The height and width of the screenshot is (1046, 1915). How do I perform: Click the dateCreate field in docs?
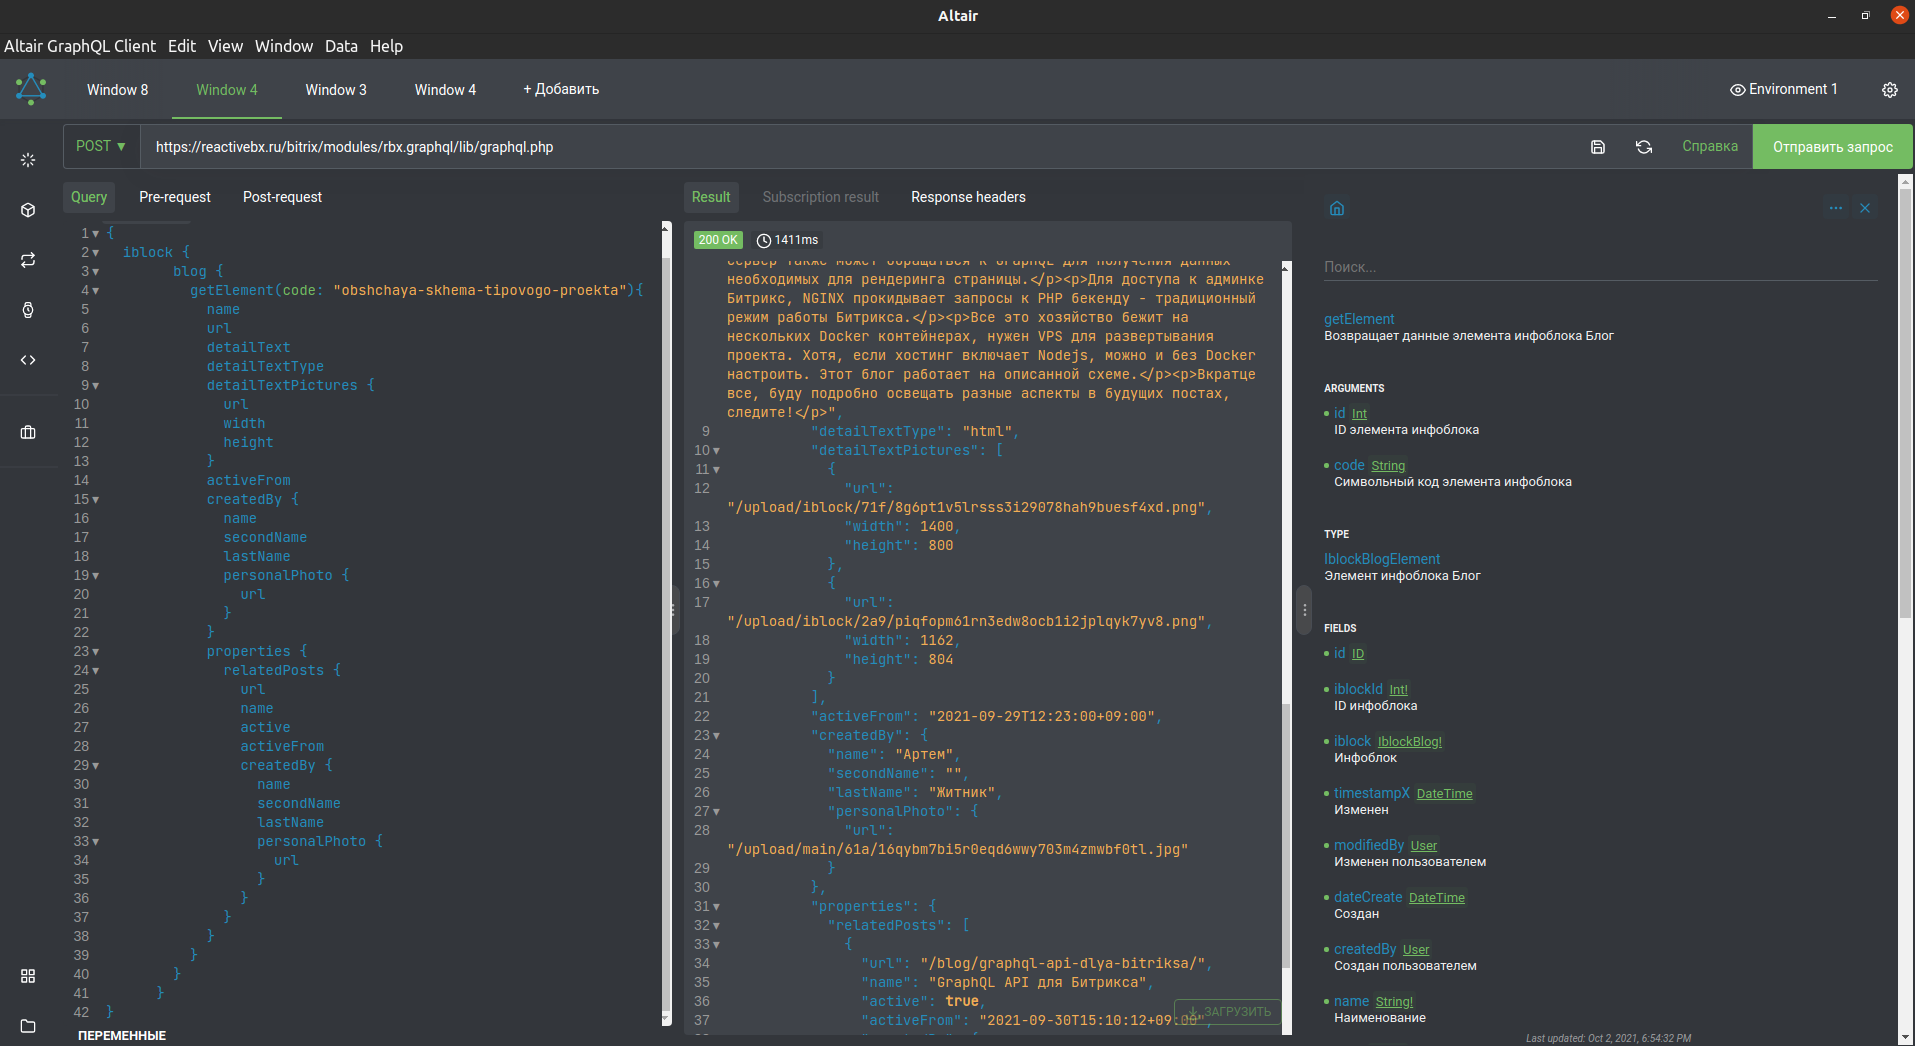pyautogui.click(x=1368, y=897)
